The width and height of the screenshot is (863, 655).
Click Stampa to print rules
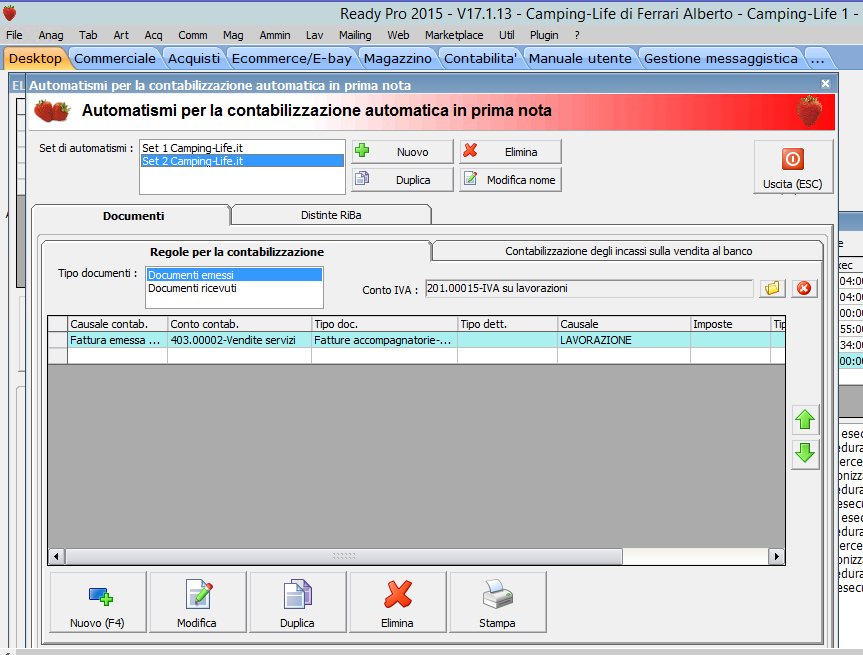[498, 602]
